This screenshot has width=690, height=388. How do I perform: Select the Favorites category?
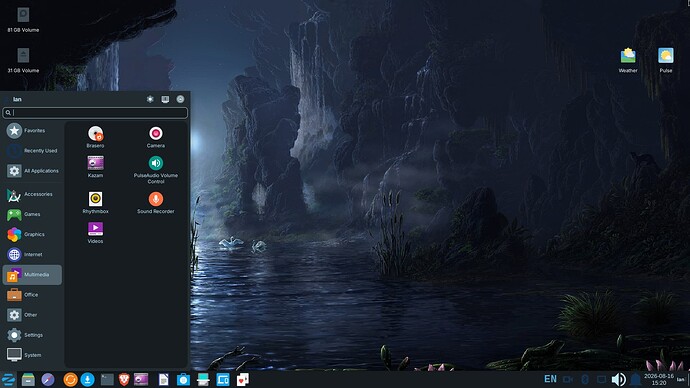(x=32, y=131)
